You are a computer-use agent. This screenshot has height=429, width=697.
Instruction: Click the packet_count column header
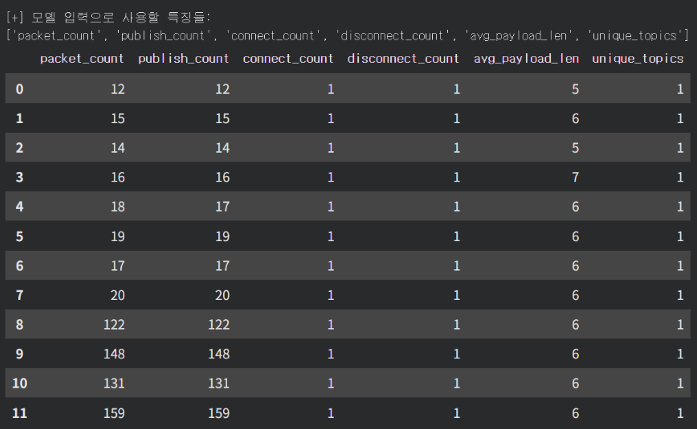[x=82, y=58]
